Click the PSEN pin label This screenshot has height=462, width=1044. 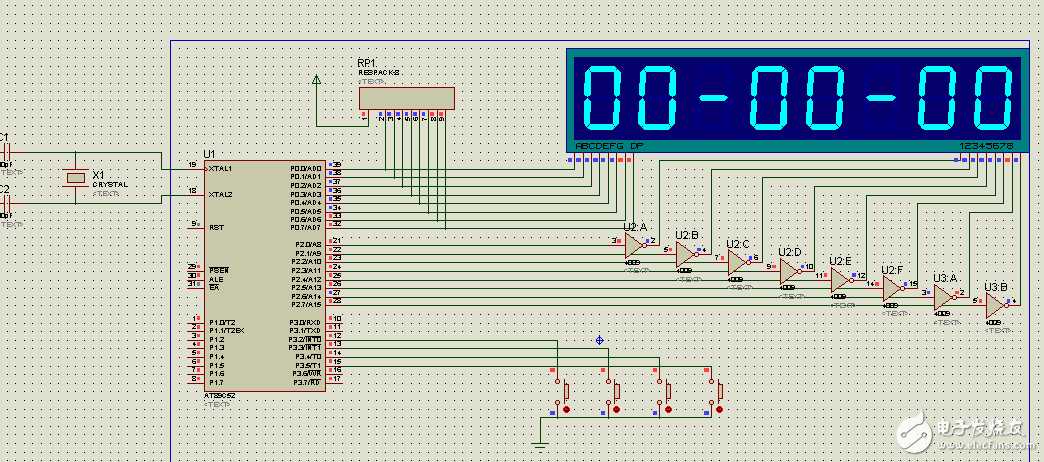pos(218,270)
